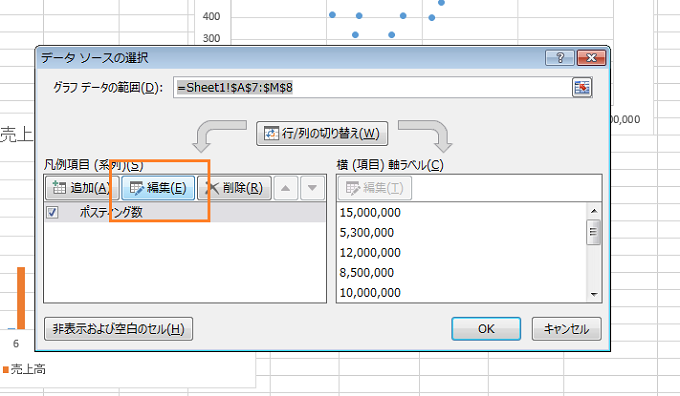The image size is (680, 396).
Task: Select the ポスティング数 series row
Action: pyautogui.click(x=185, y=213)
